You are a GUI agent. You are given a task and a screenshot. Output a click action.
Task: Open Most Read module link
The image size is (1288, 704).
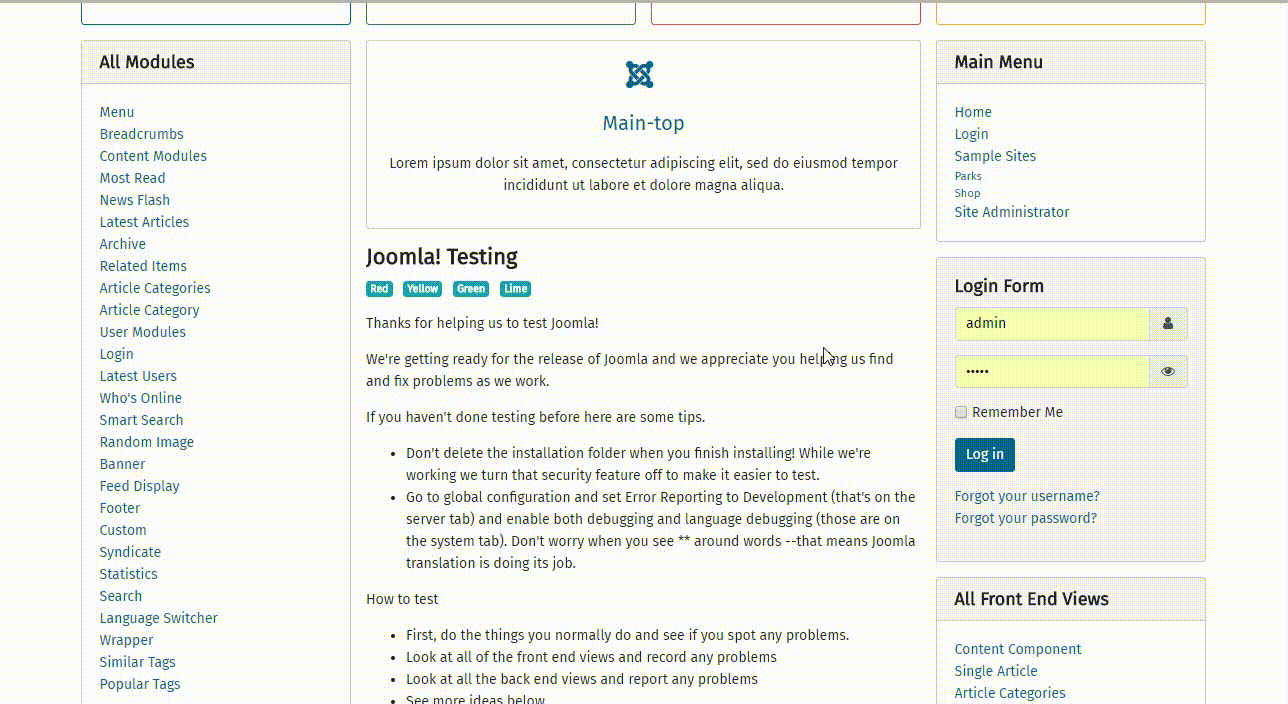point(132,178)
